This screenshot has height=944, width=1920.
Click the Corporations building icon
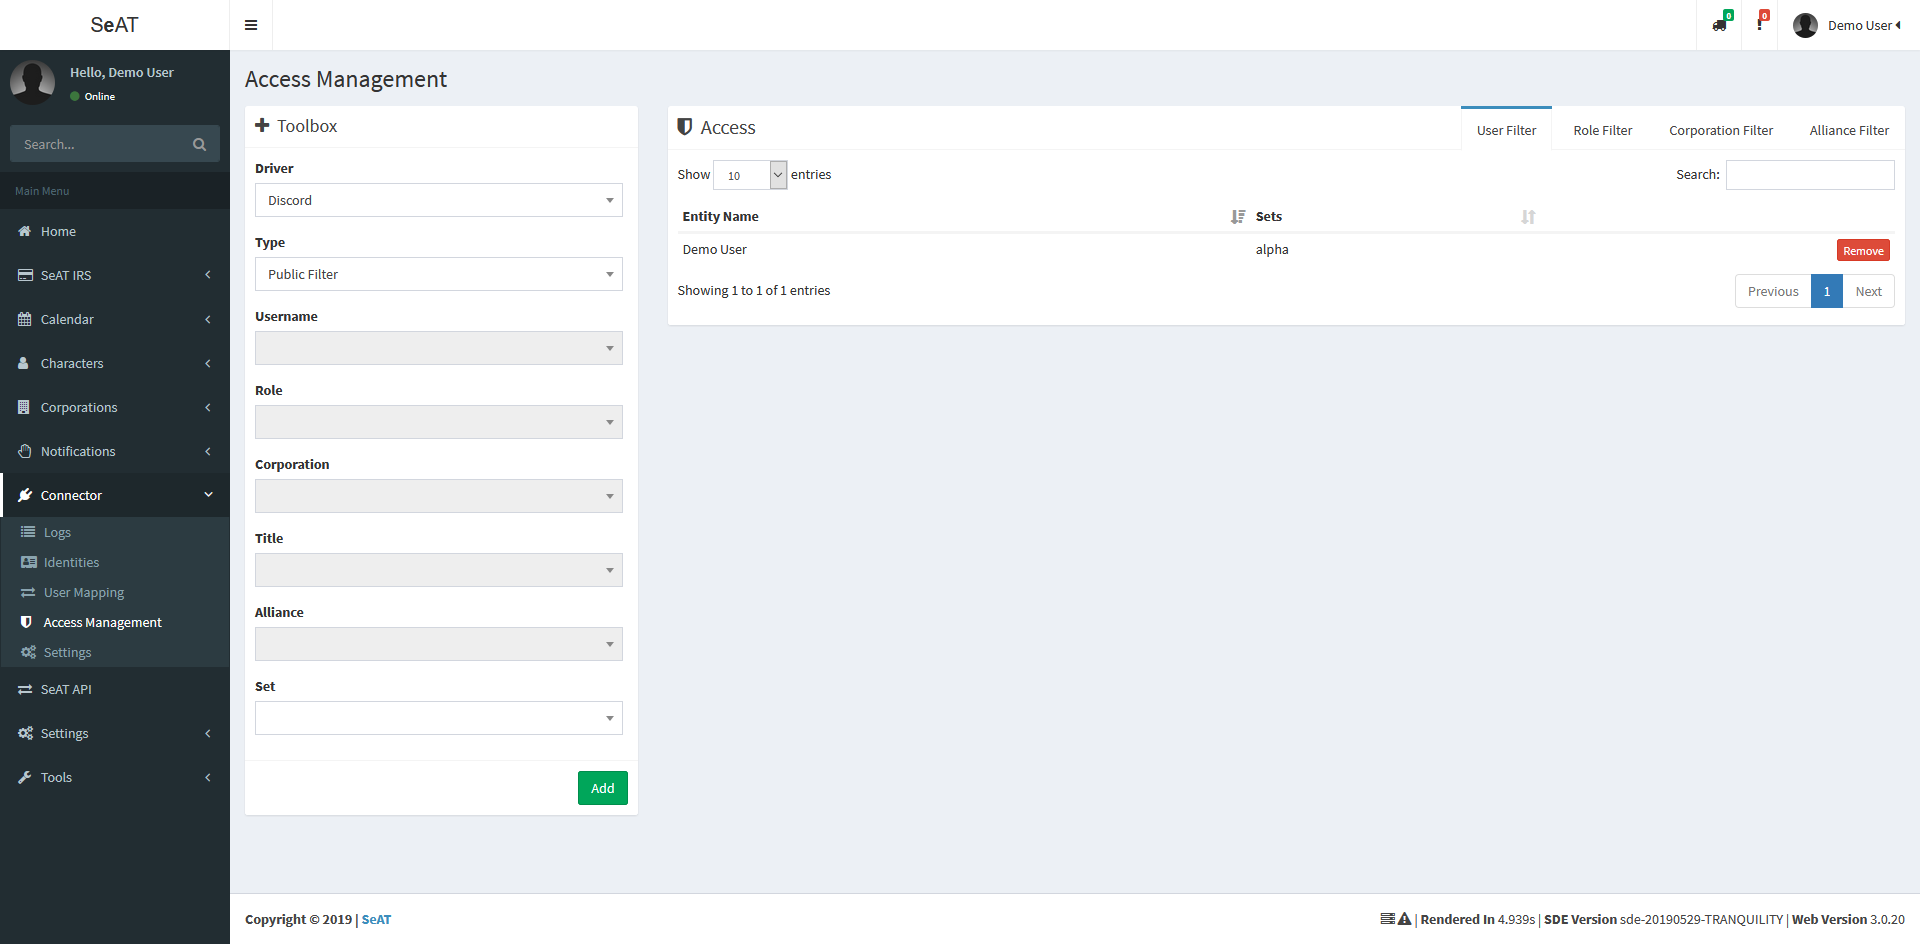click(x=24, y=407)
